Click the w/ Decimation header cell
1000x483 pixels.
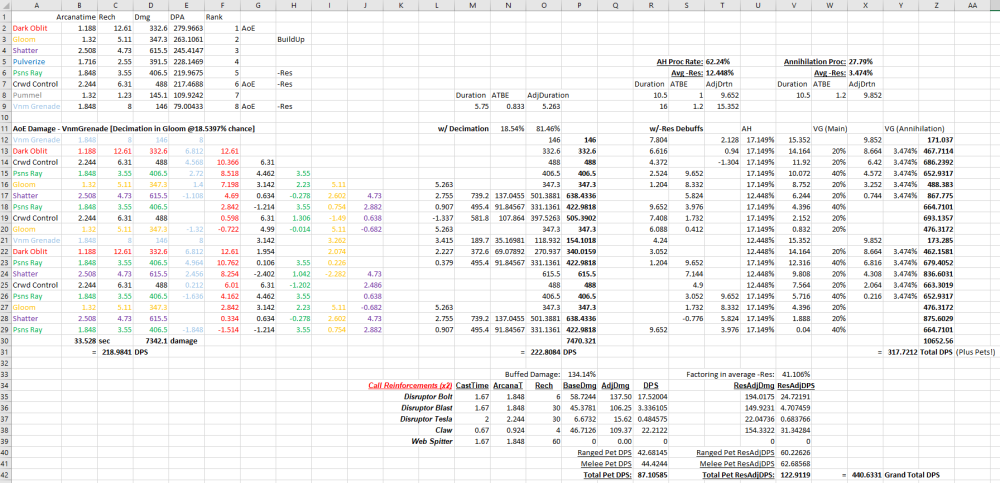click(462, 130)
